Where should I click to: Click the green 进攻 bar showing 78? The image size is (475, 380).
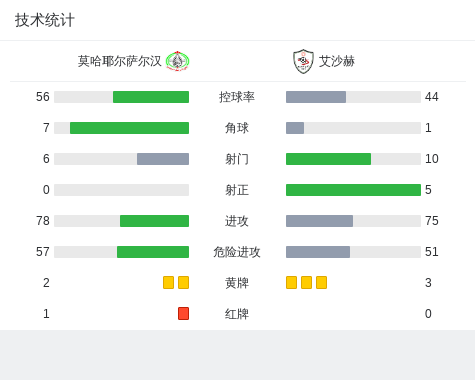154,221
